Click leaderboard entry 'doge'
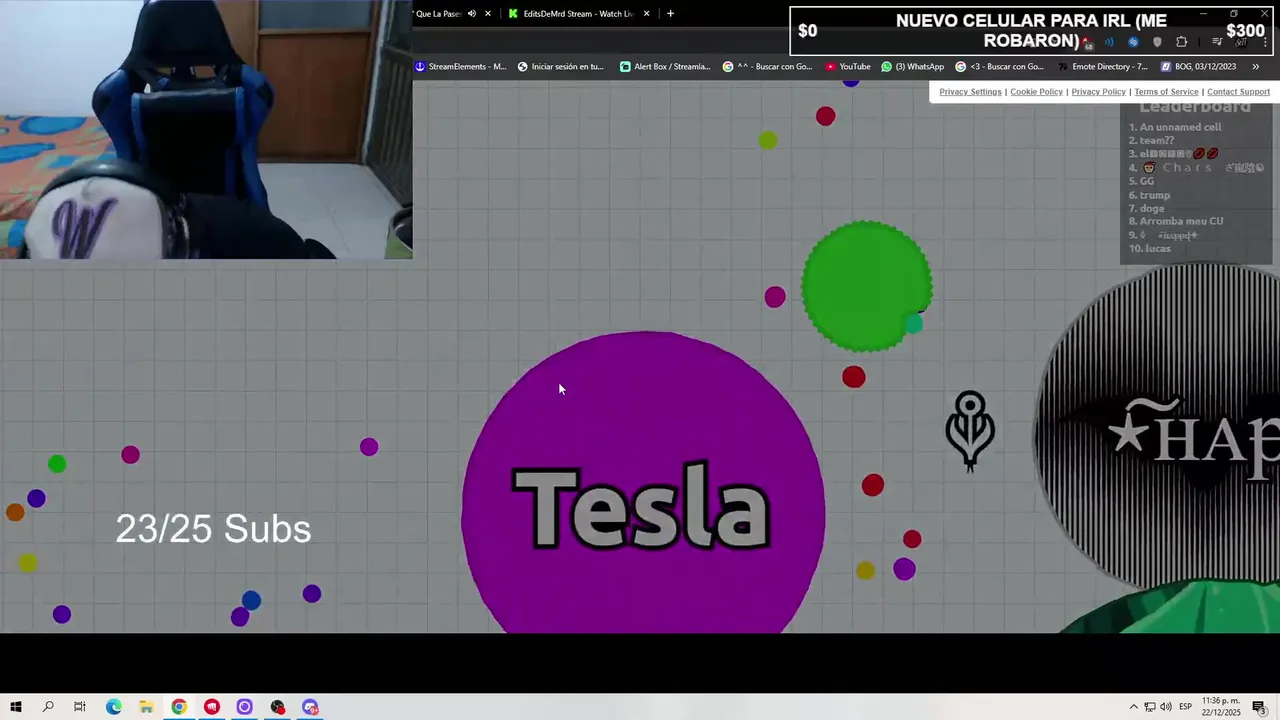Viewport: 1280px width, 720px height. pos(1147,208)
